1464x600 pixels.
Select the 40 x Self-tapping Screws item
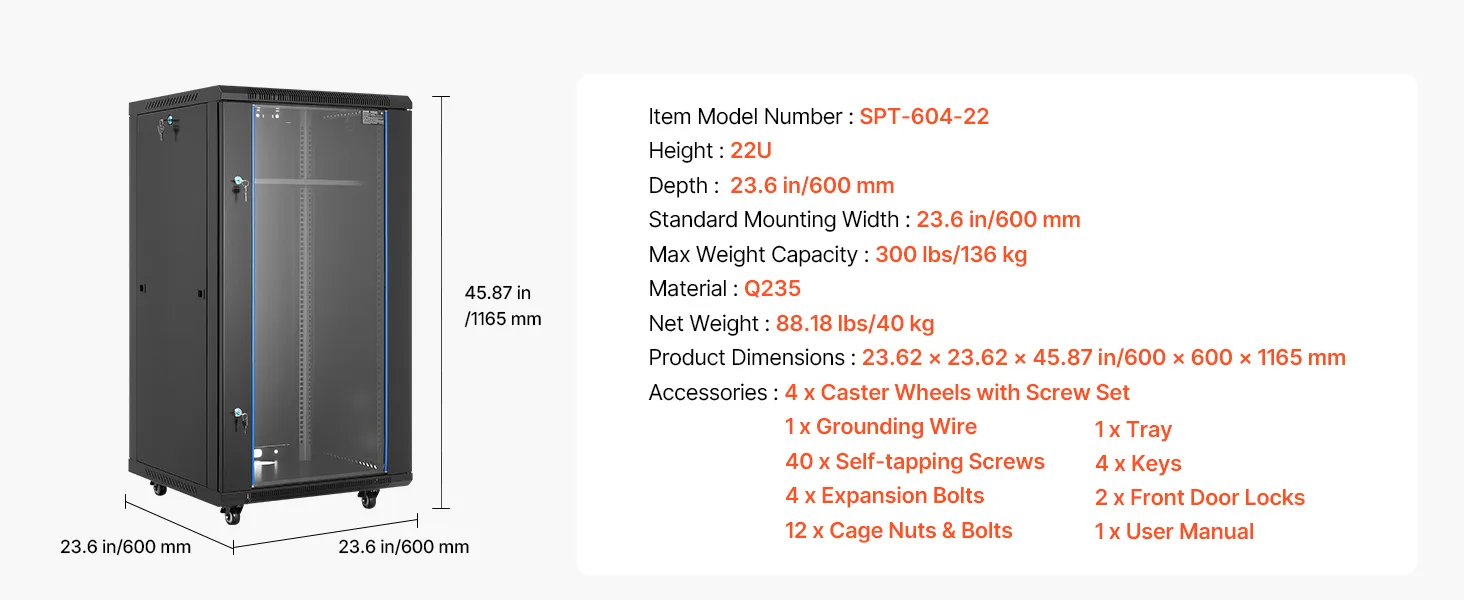point(914,462)
